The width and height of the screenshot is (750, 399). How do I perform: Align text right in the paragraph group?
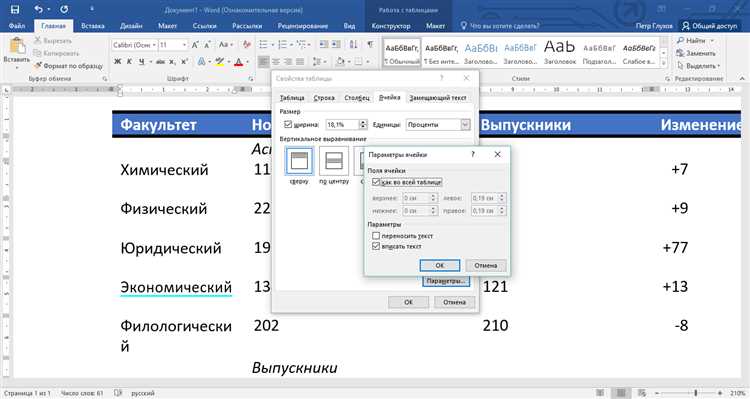[x=288, y=62]
